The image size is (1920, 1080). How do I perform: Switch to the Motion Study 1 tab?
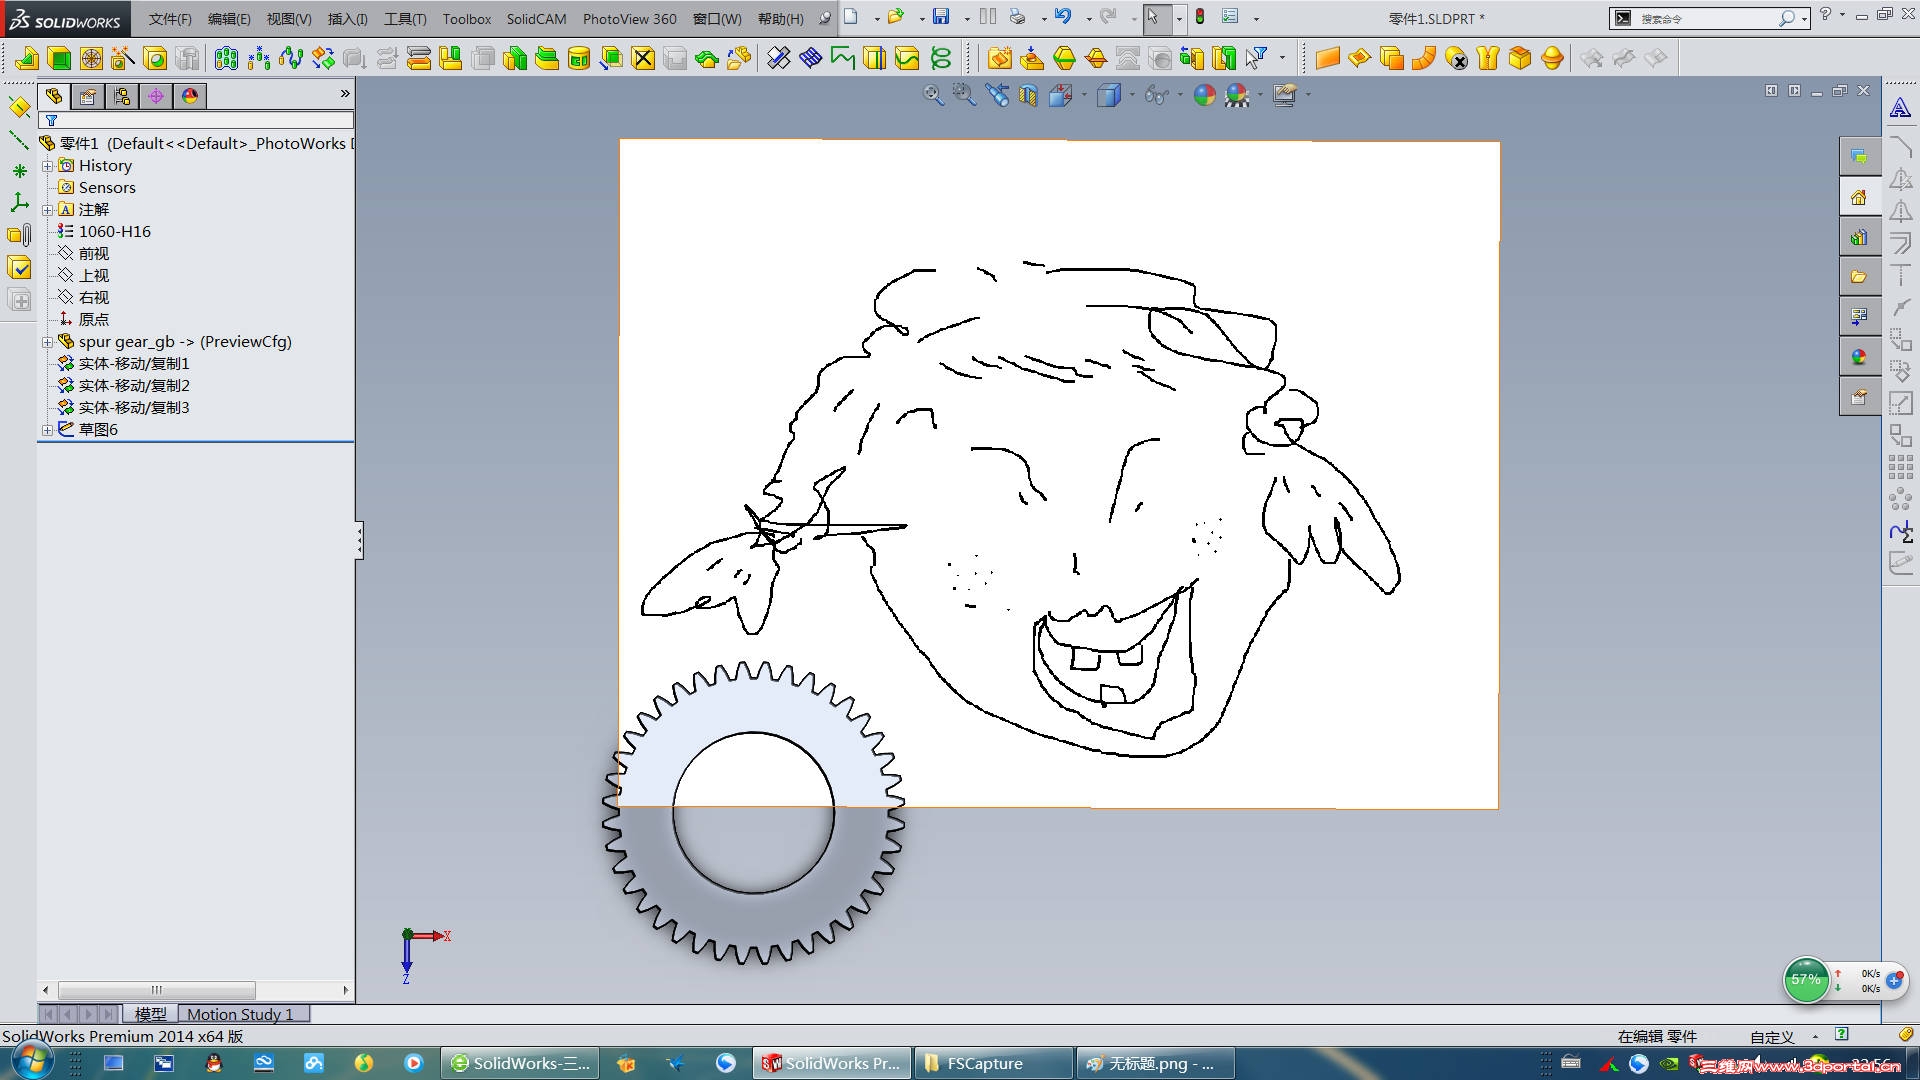pyautogui.click(x=240, y=1014)
